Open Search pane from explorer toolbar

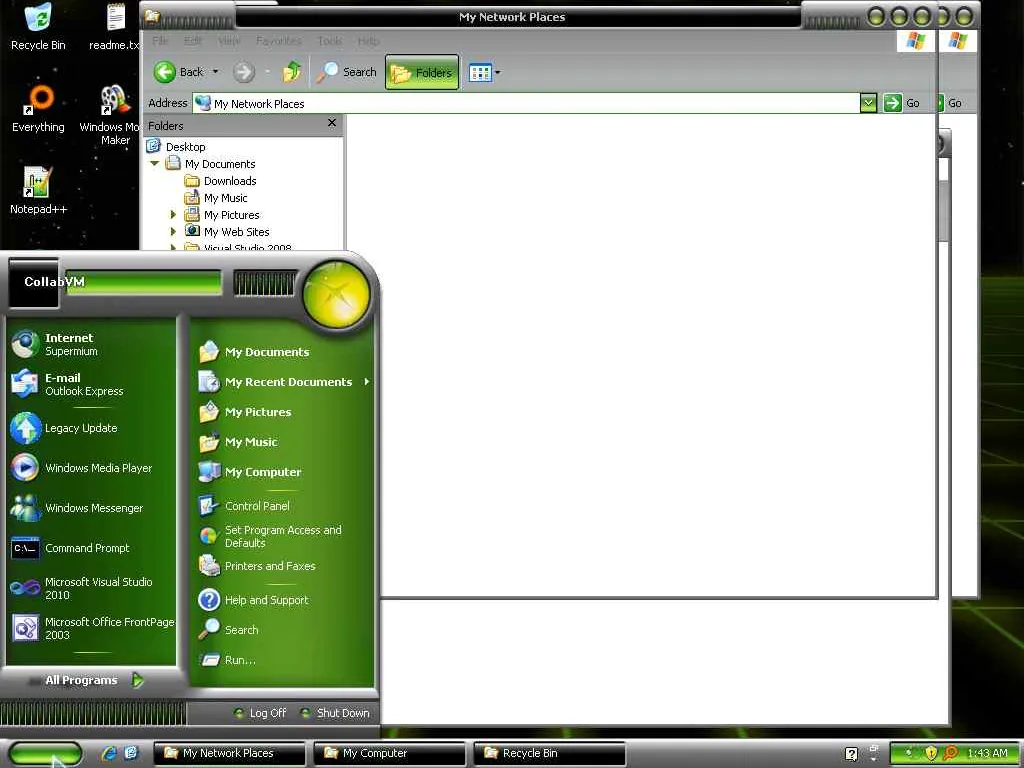(x=346, y=72)
